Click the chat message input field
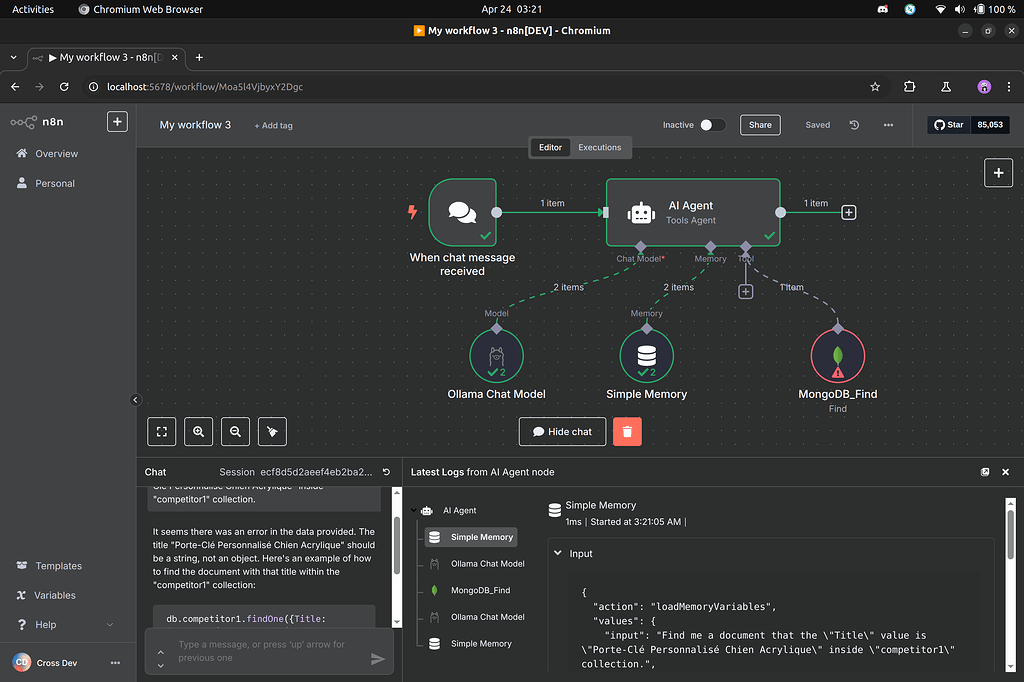This screenshot has height=682, width=1024. pyautogui.click(x=263, y=651)
